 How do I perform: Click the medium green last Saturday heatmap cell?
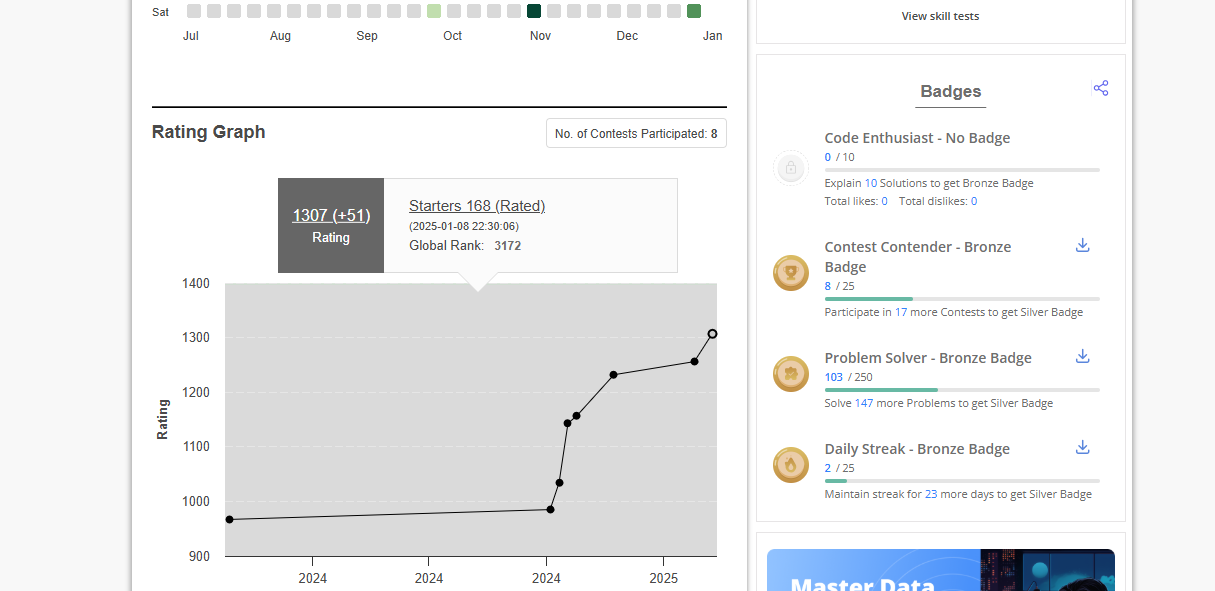click(694, 11)
